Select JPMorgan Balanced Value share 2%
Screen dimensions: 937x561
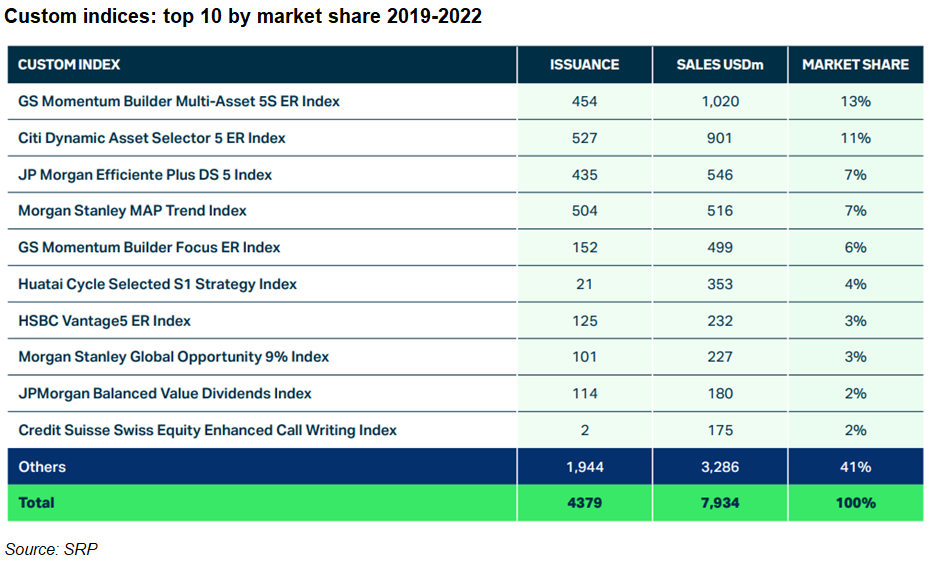[855, 394]
